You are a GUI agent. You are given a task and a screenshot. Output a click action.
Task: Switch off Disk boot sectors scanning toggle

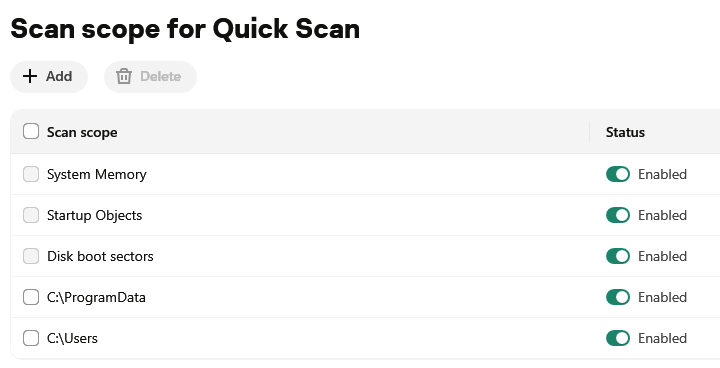click(x=618, y=256)
